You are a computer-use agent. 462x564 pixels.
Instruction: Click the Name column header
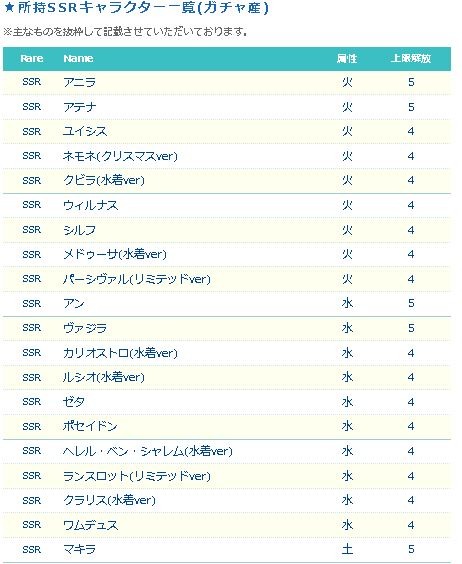click(x=78, y=58)
